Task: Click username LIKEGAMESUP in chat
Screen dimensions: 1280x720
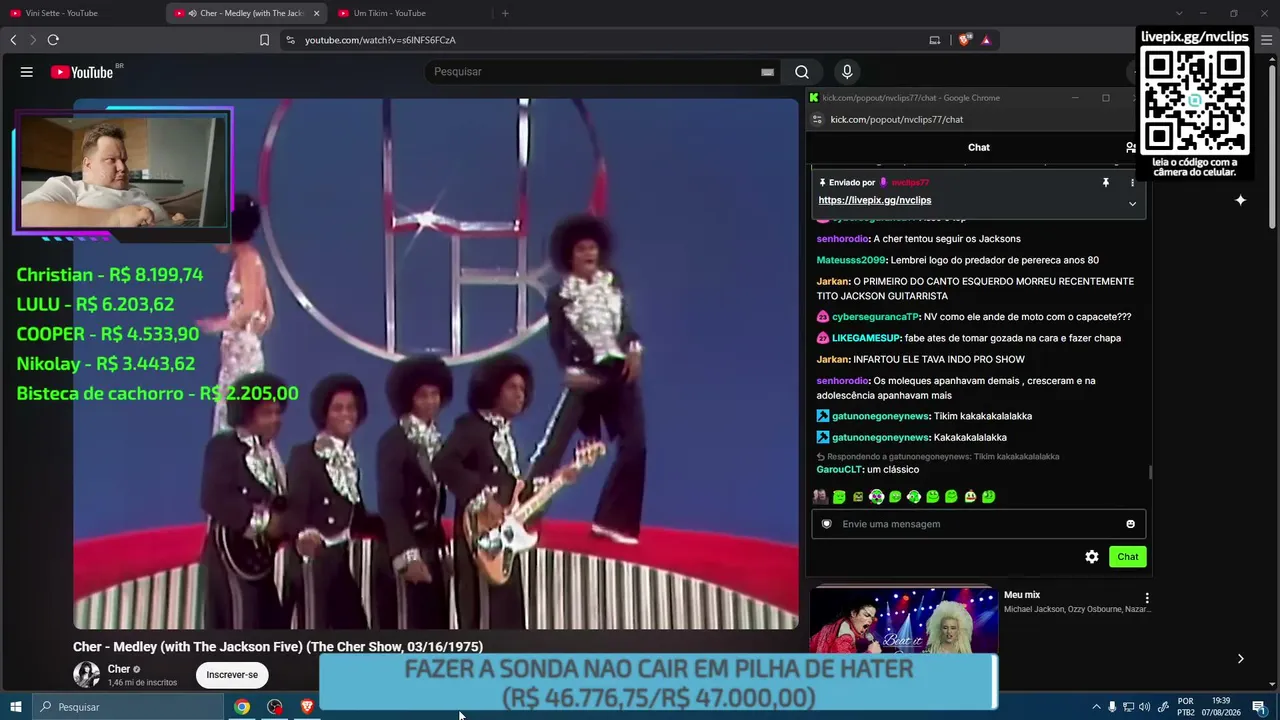Action: click(x=866, y=338)
